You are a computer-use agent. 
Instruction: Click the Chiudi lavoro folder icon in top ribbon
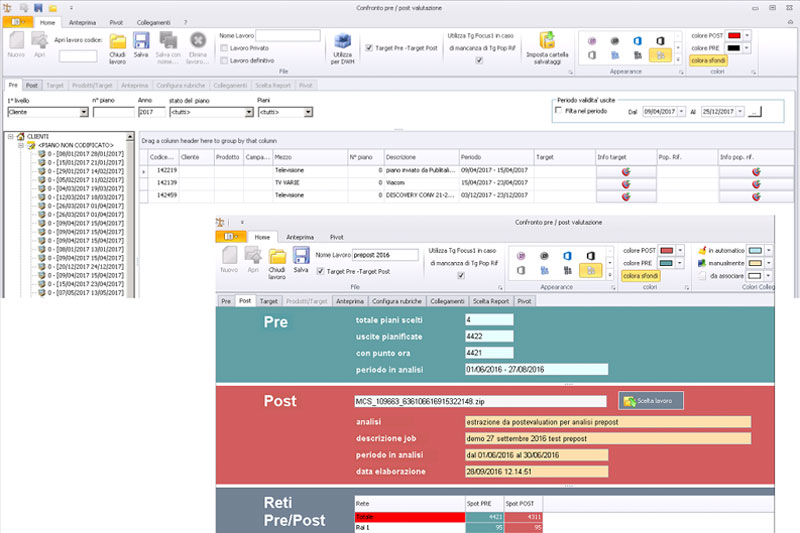point(117,42)
